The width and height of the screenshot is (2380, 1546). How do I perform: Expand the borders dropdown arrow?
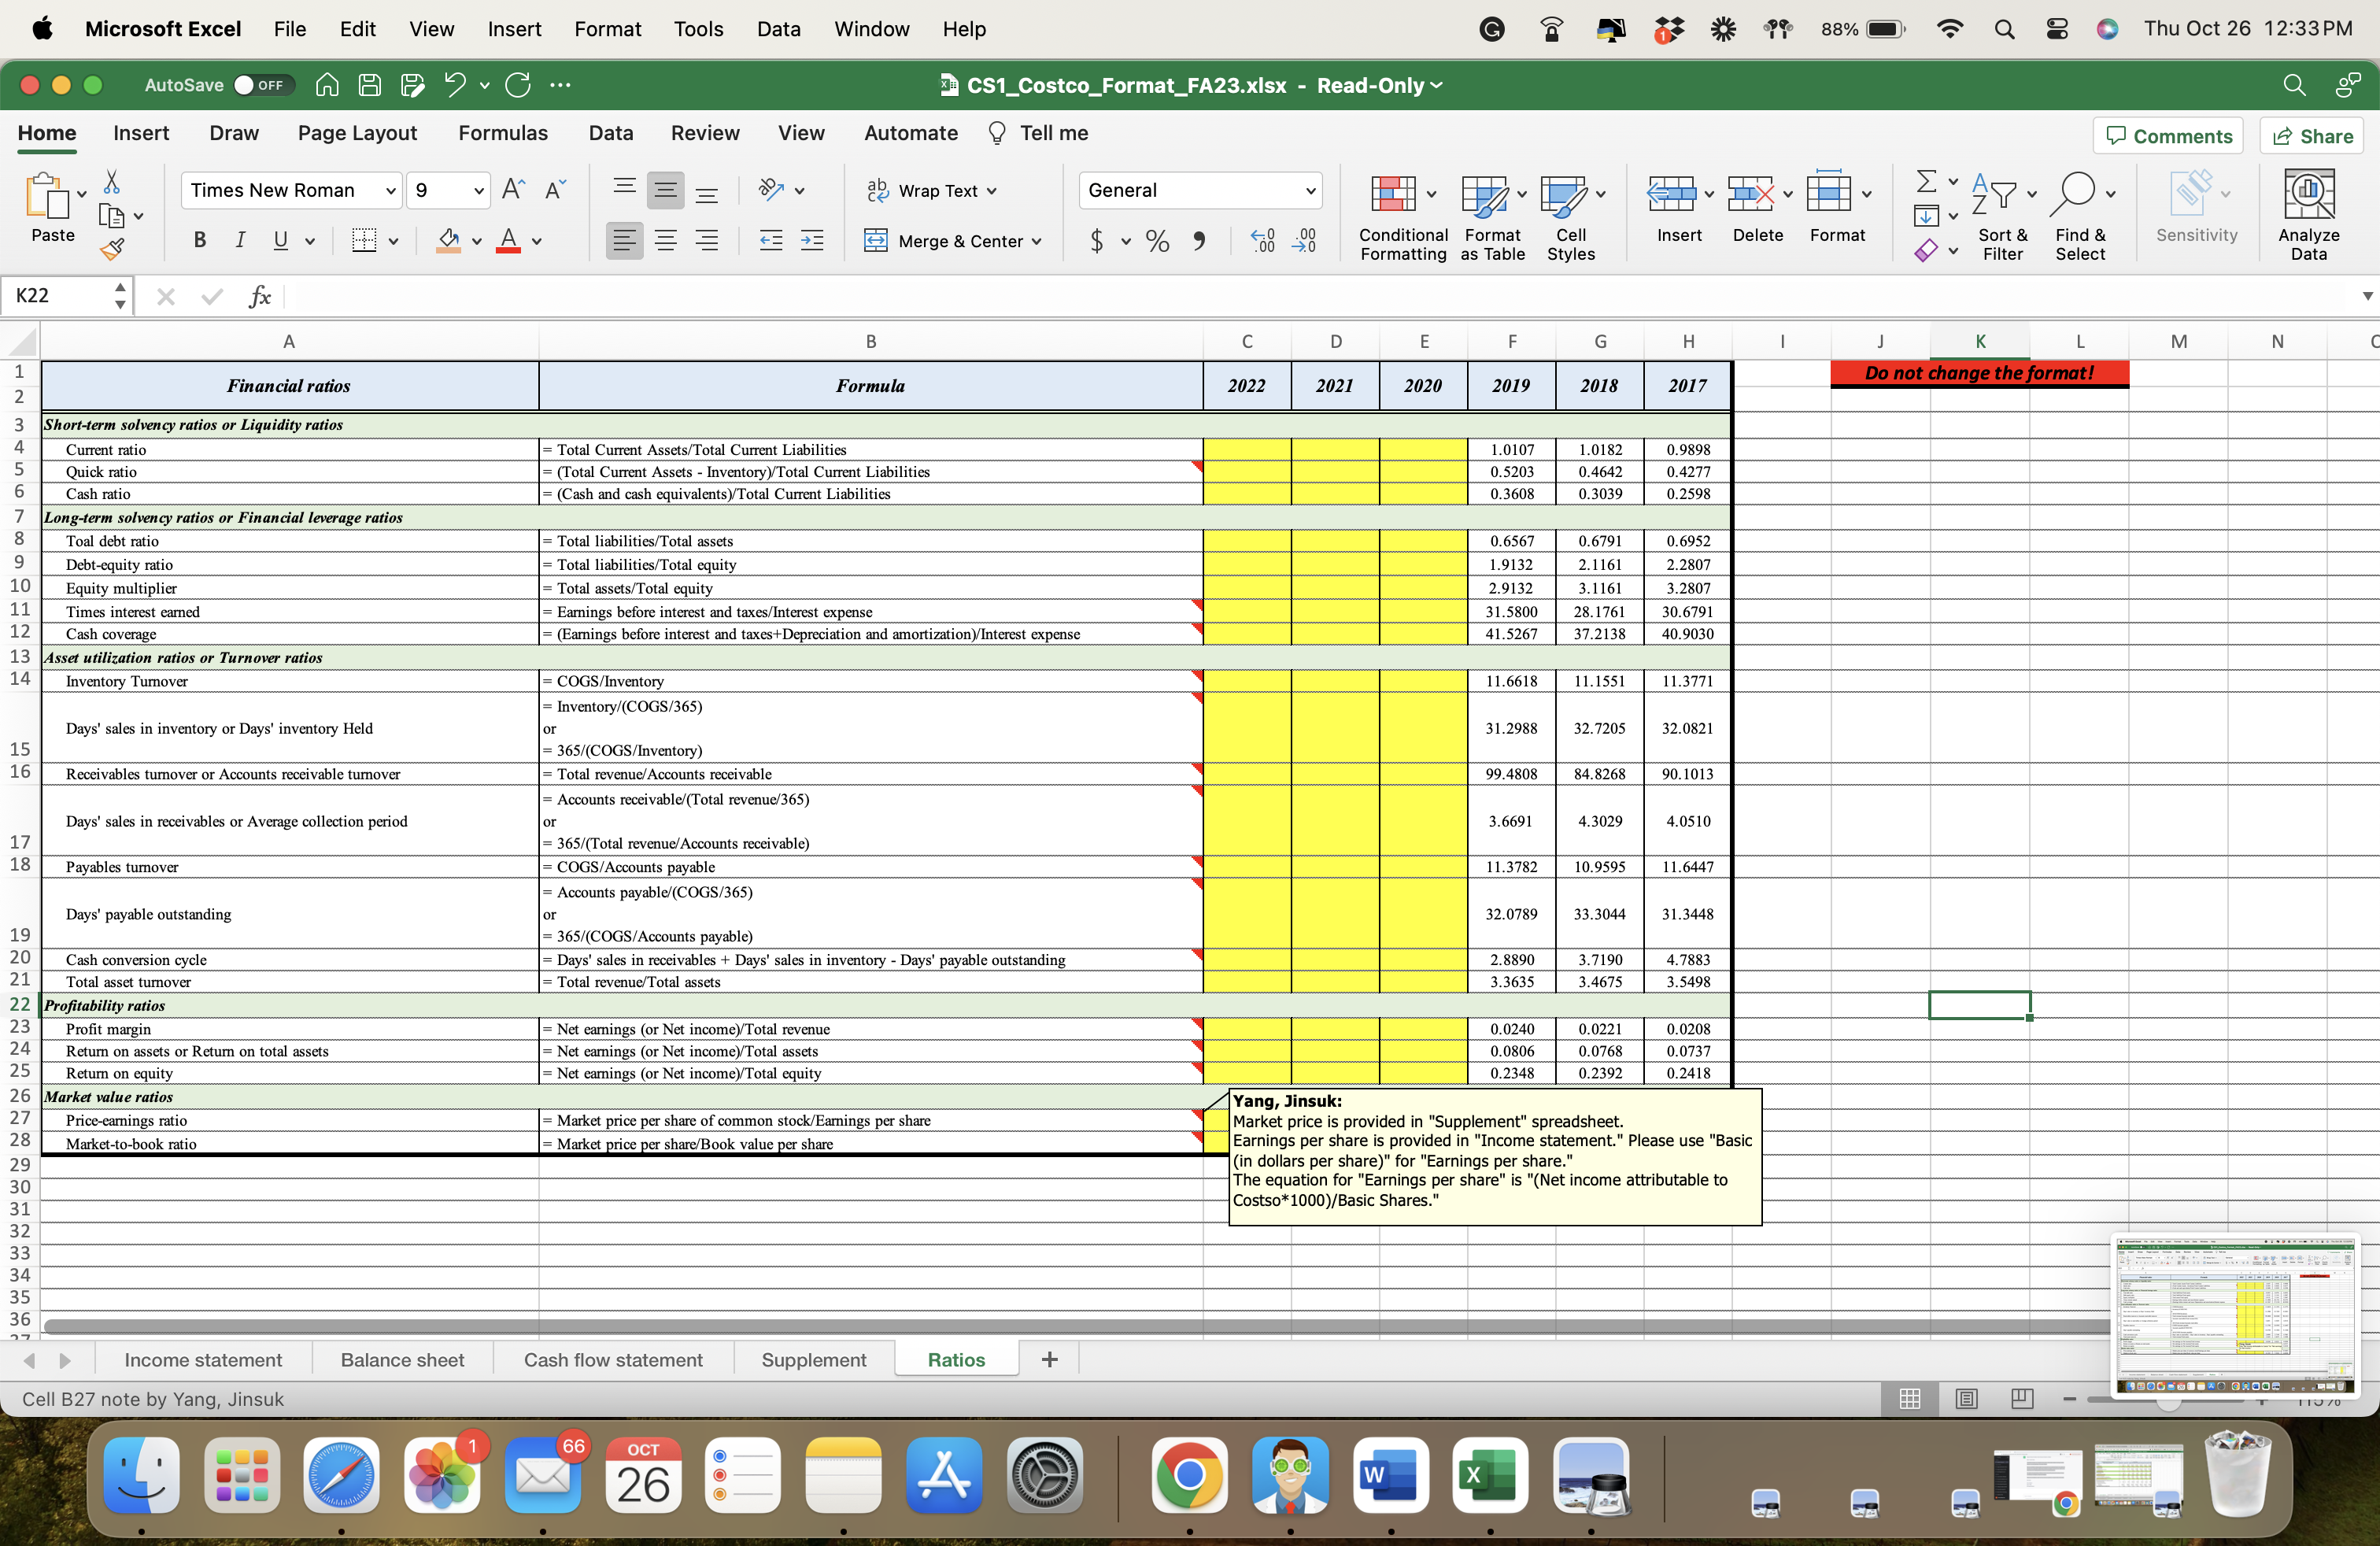(x=393, y=241)
